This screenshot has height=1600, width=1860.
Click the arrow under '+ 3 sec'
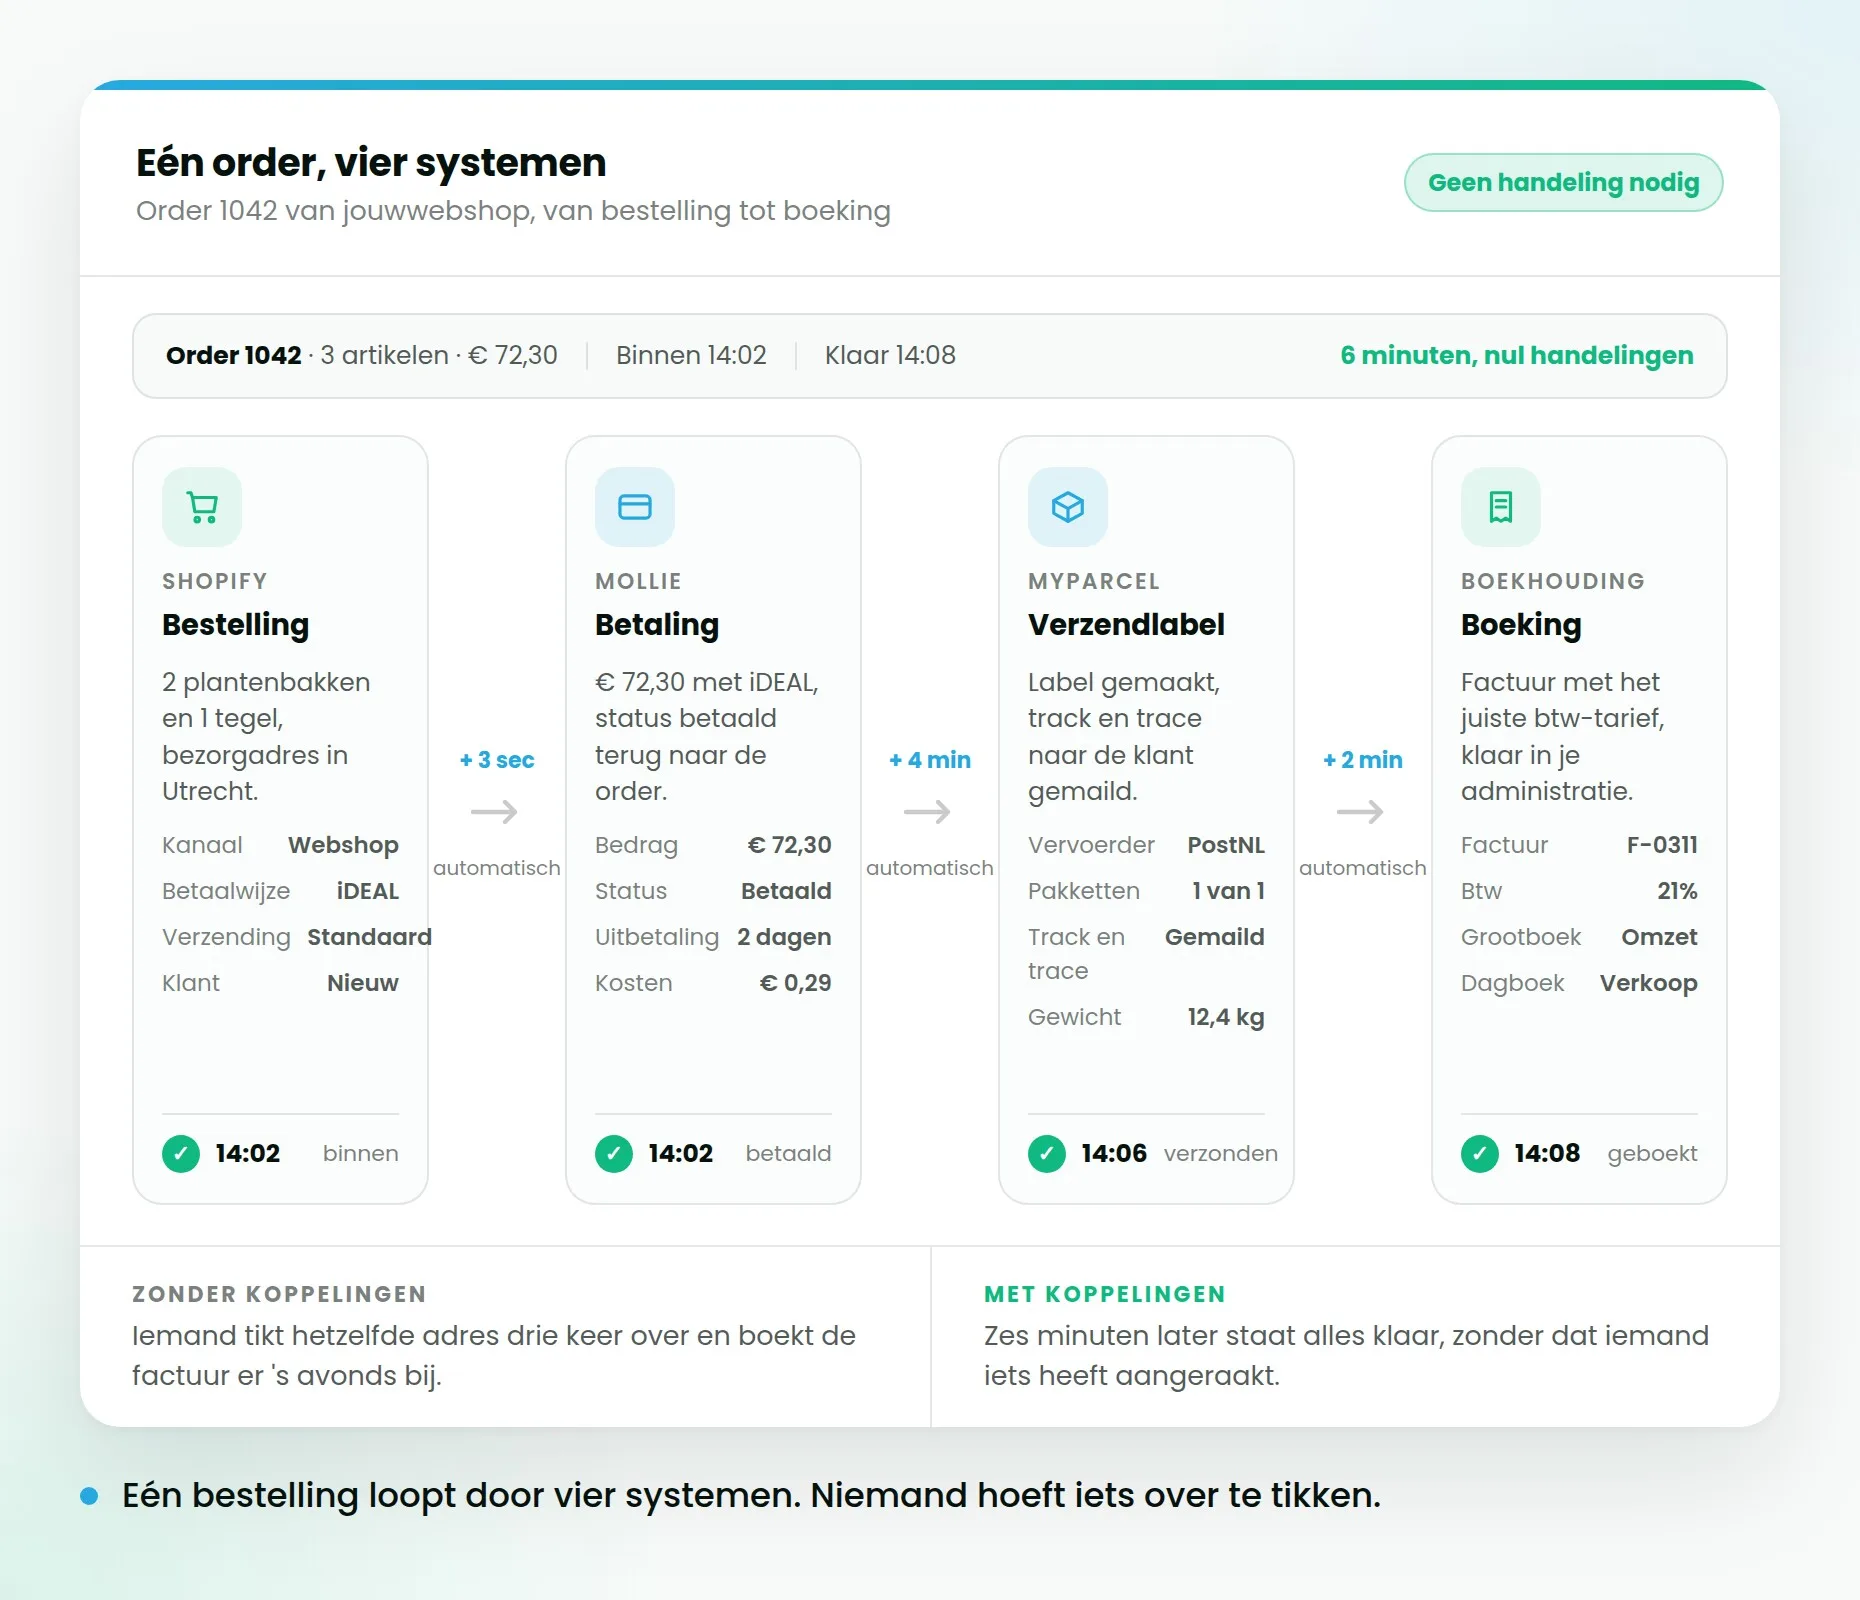(x=495, y=811)
